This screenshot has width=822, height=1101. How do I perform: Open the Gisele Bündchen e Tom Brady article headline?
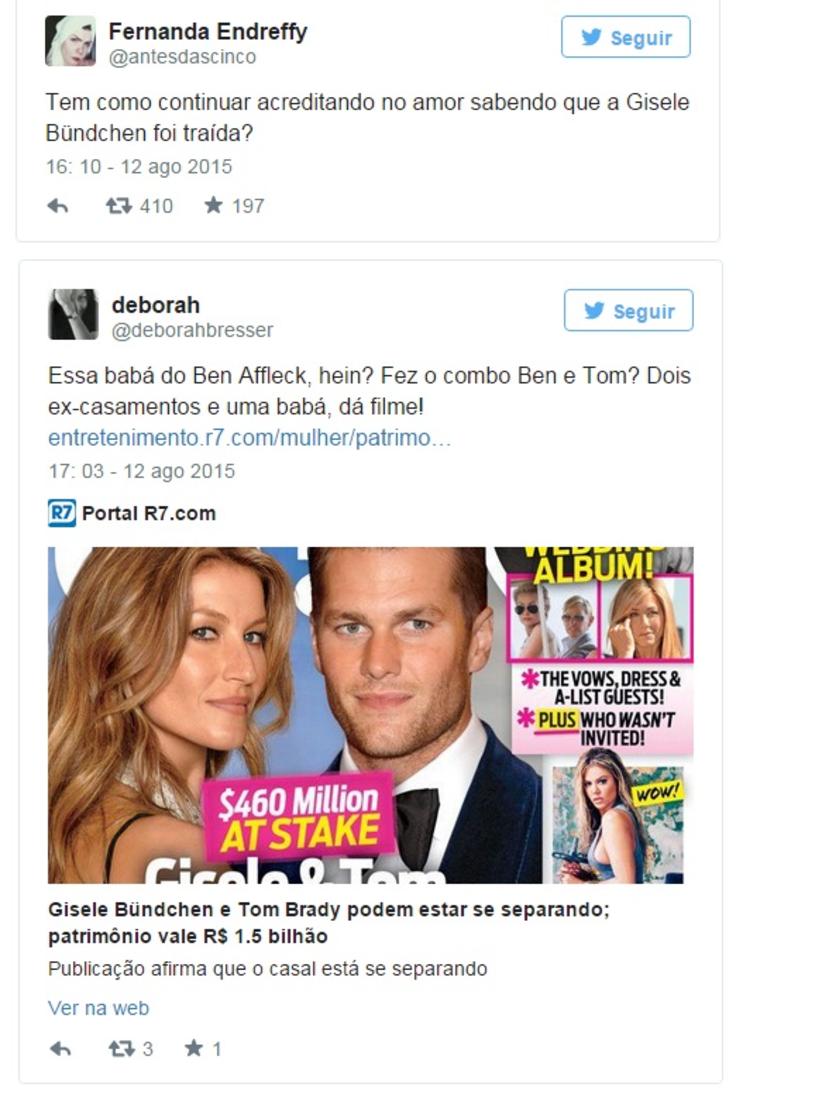(329, 923)
